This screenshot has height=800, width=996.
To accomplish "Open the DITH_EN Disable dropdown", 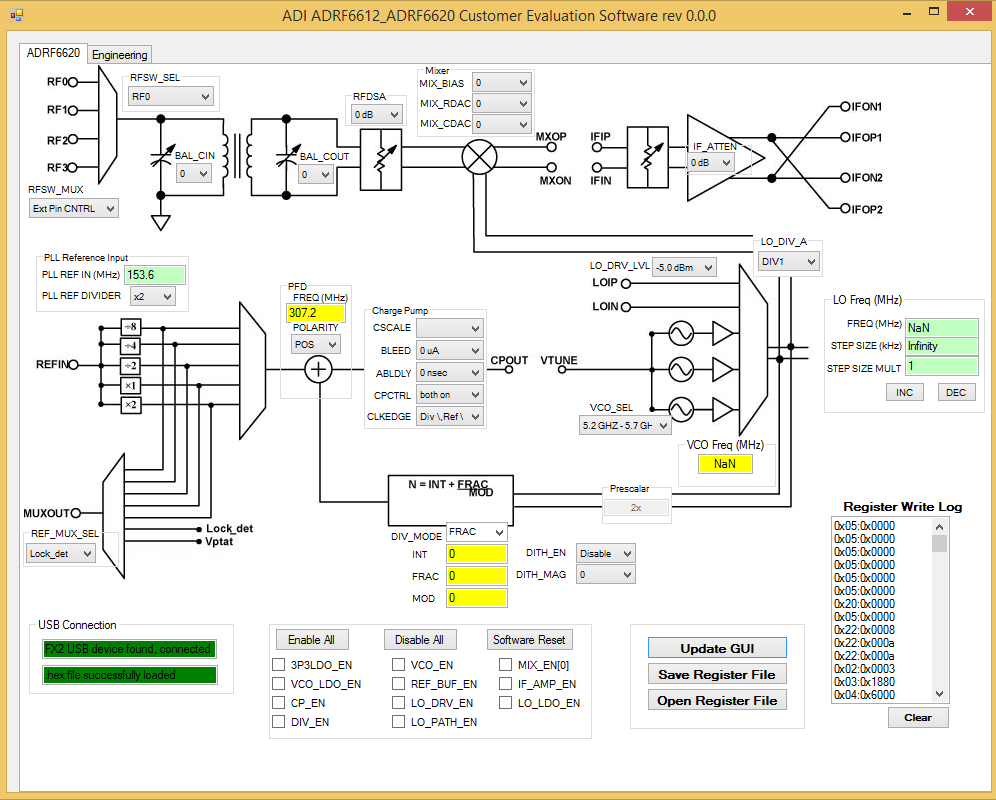I will tap(605, 553).
